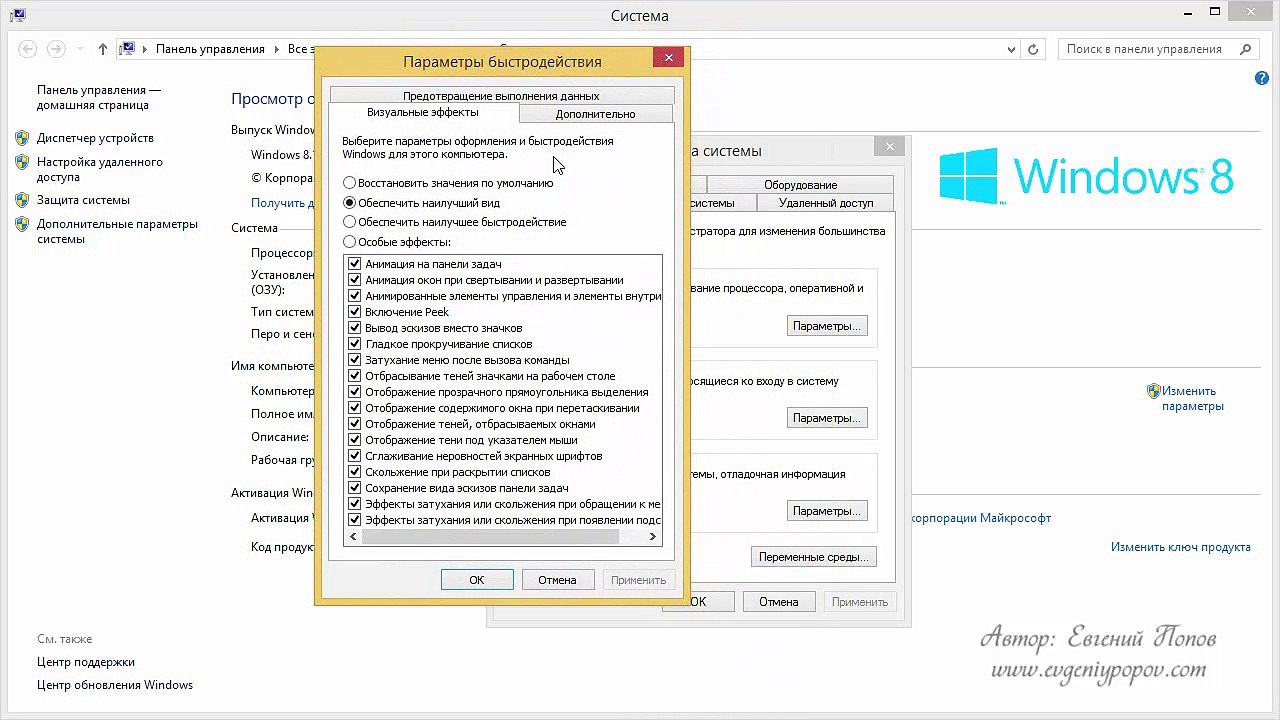Image resolution: width=1280 pixels, height=720 pixels.
Task: Uncheck Сглаживание неровностей экранных шрифтов
Action: (354, 456)
